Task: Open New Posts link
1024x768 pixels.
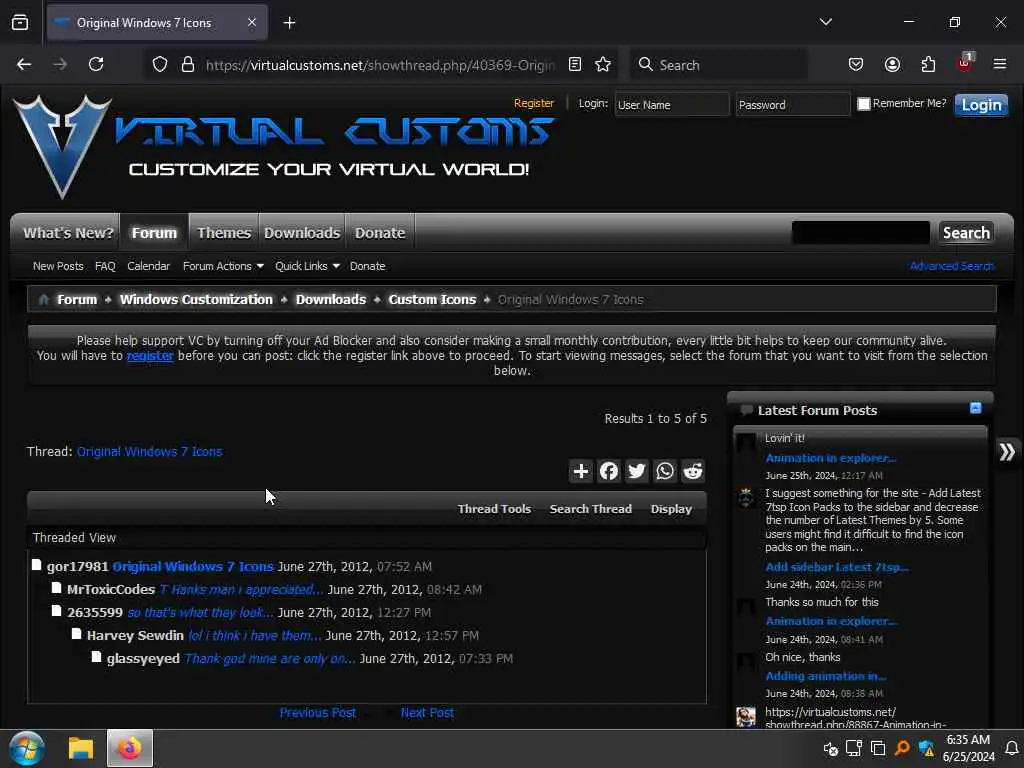Action: [58, 266]
